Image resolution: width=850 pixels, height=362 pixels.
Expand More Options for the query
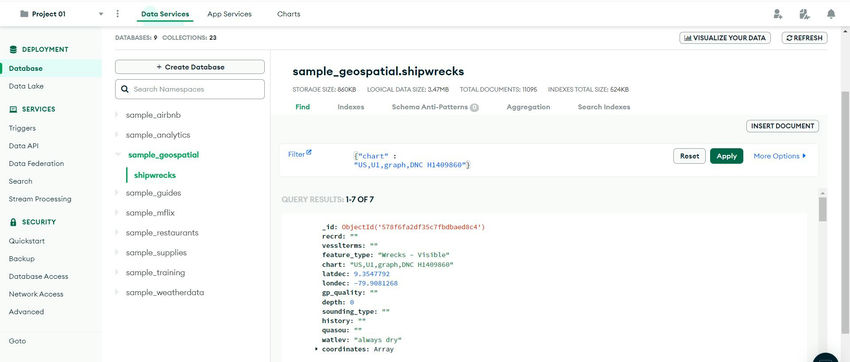point(780,156)
